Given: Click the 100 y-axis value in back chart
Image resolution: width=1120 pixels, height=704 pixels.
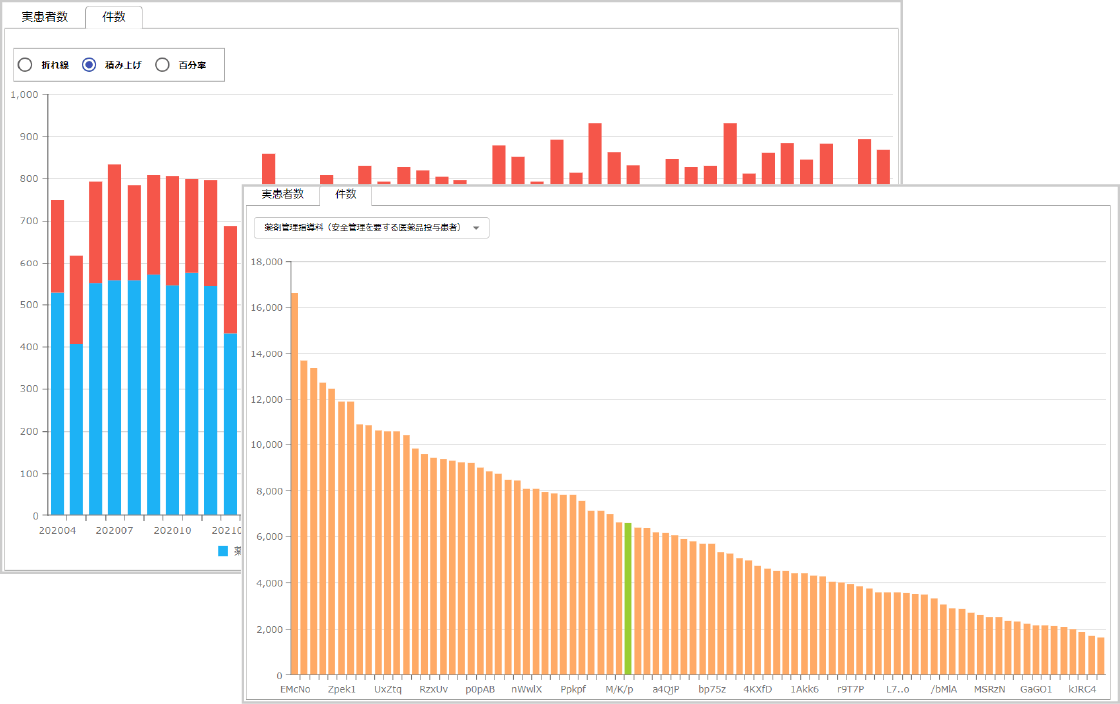Looking at the screenshot, I should pyautogui.click(x=29, y=473).
